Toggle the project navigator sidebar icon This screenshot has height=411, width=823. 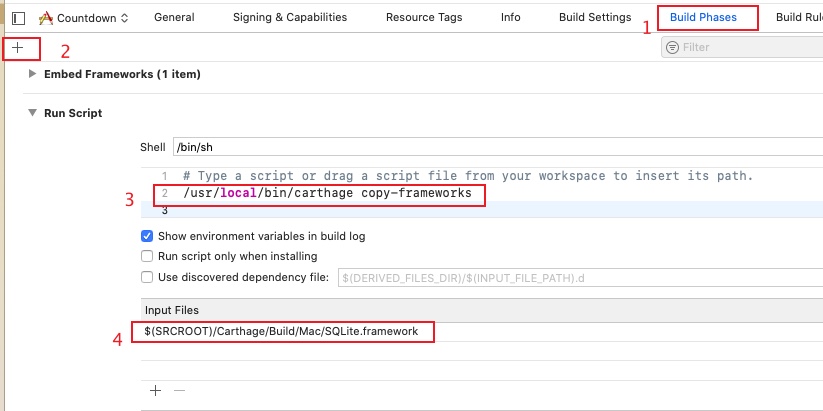click(18, 18)
